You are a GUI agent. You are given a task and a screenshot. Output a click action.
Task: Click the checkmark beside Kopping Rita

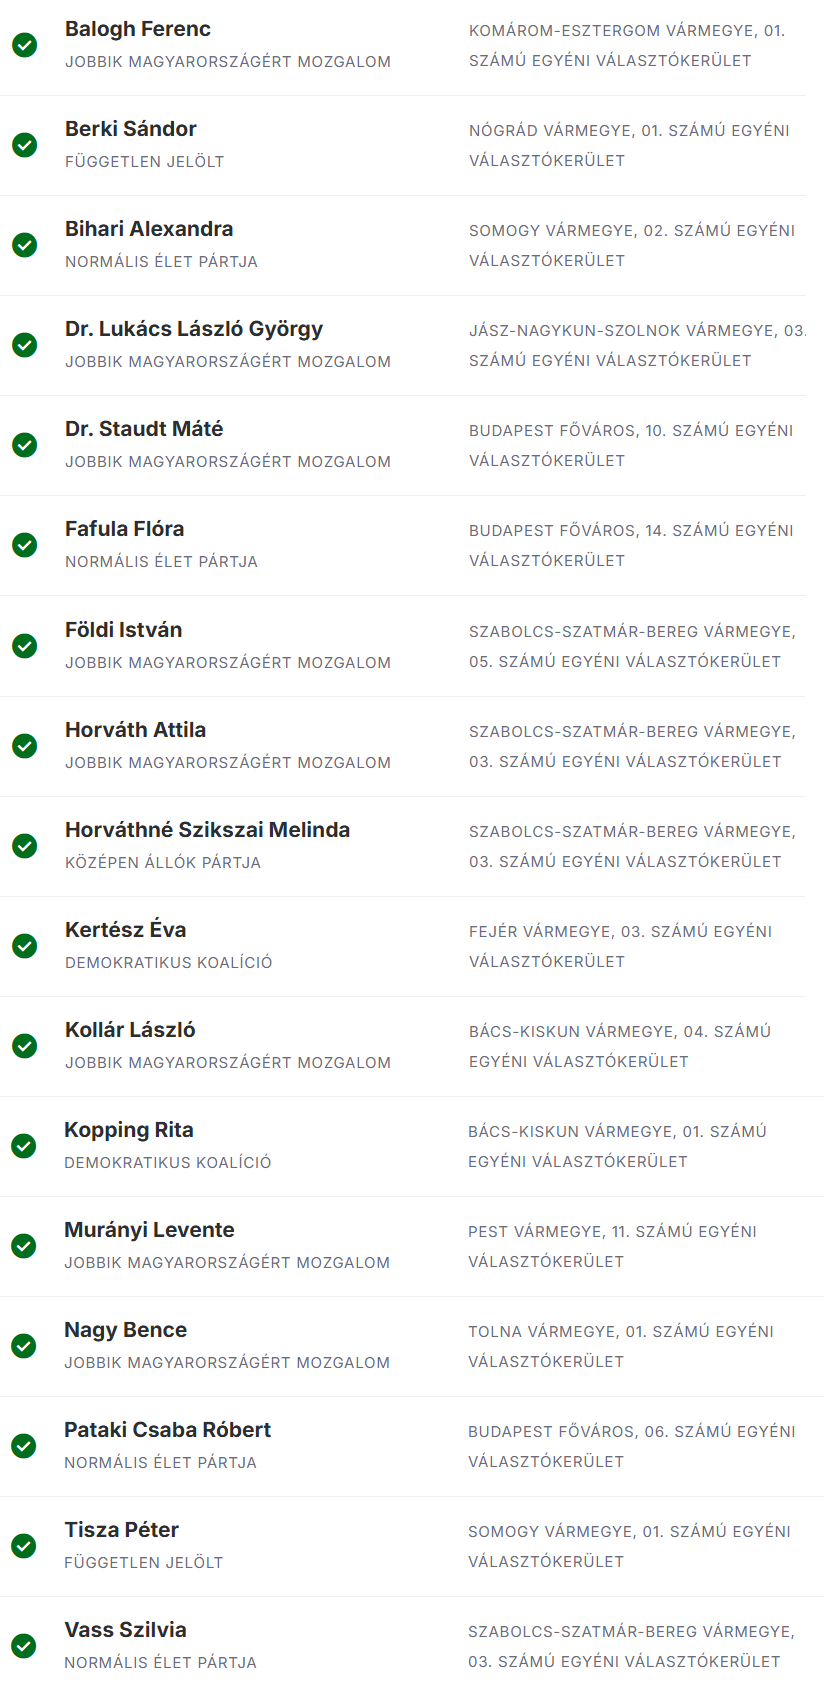point(25,1146)
